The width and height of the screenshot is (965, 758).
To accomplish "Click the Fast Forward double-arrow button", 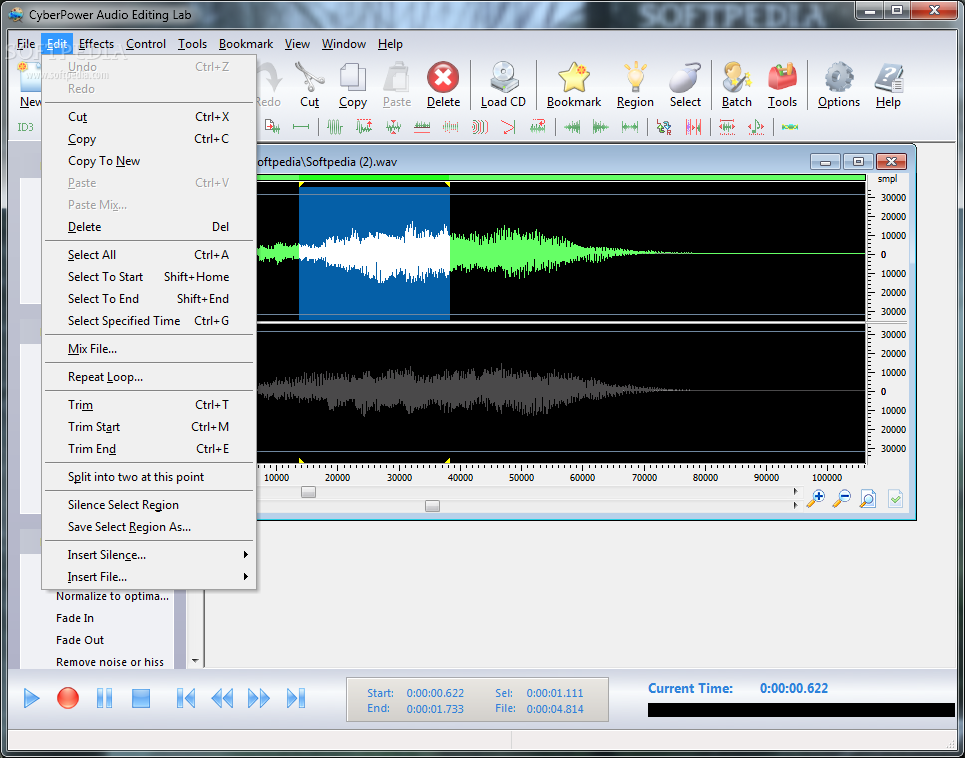I will point(258,698).
